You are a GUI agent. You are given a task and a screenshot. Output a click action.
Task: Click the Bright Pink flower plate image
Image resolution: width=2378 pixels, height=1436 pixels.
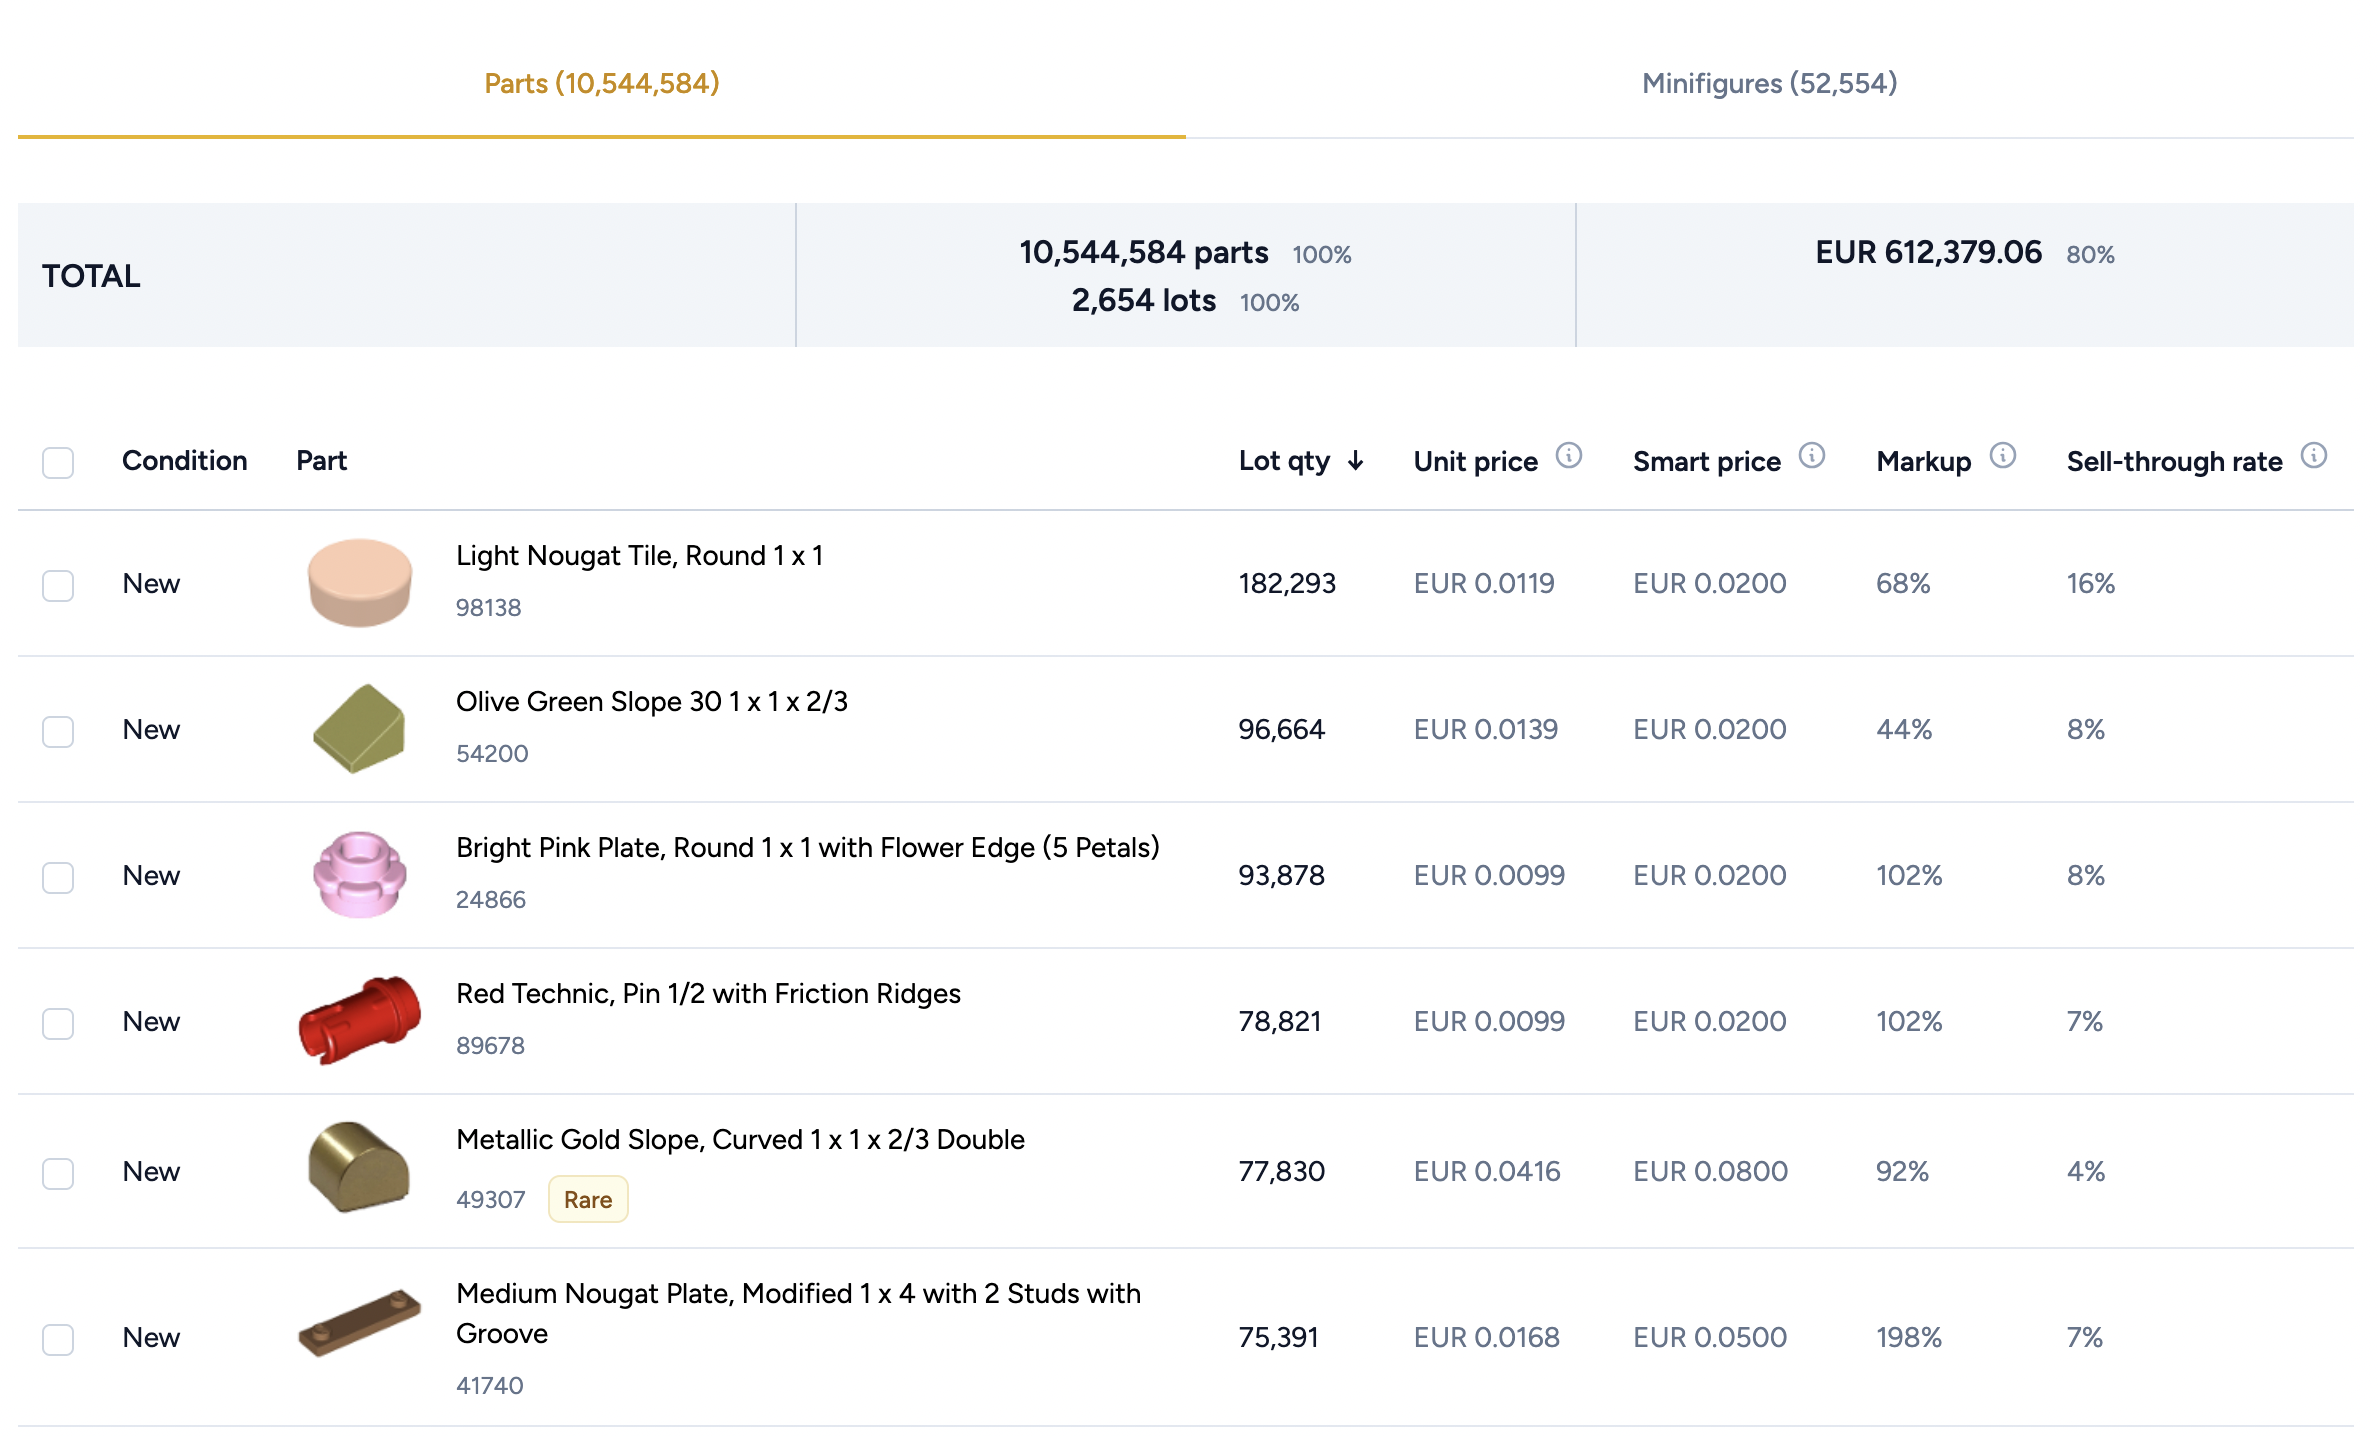360,875
